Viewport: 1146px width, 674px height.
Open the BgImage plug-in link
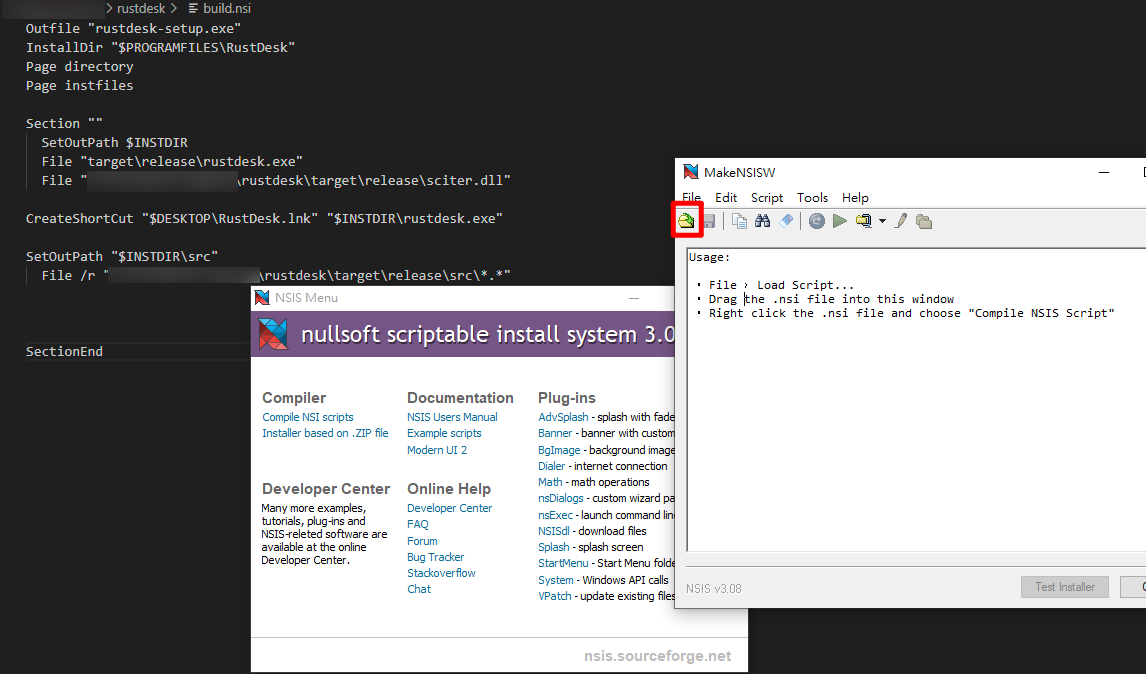pos(559,450)
